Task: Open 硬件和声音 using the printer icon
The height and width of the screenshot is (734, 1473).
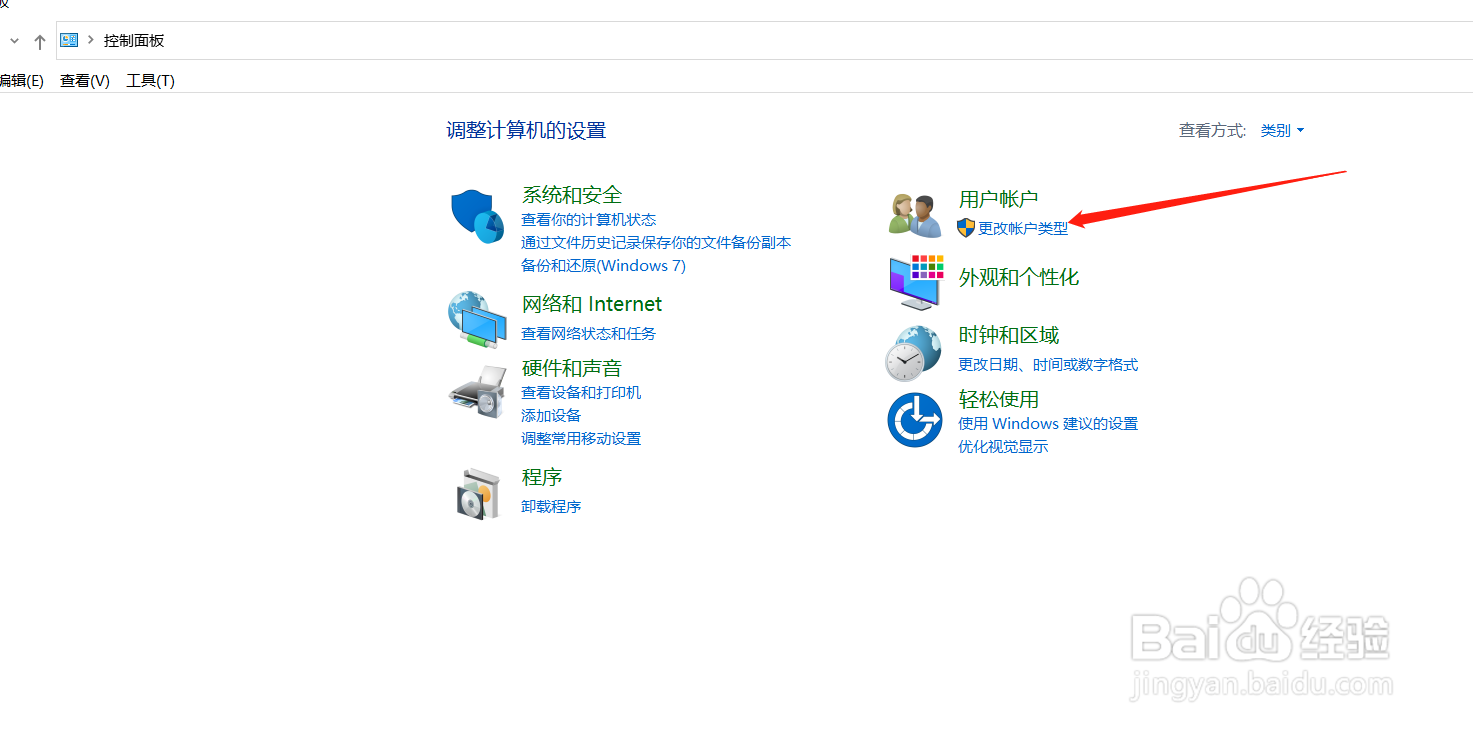Action: [x=477, y=392]
